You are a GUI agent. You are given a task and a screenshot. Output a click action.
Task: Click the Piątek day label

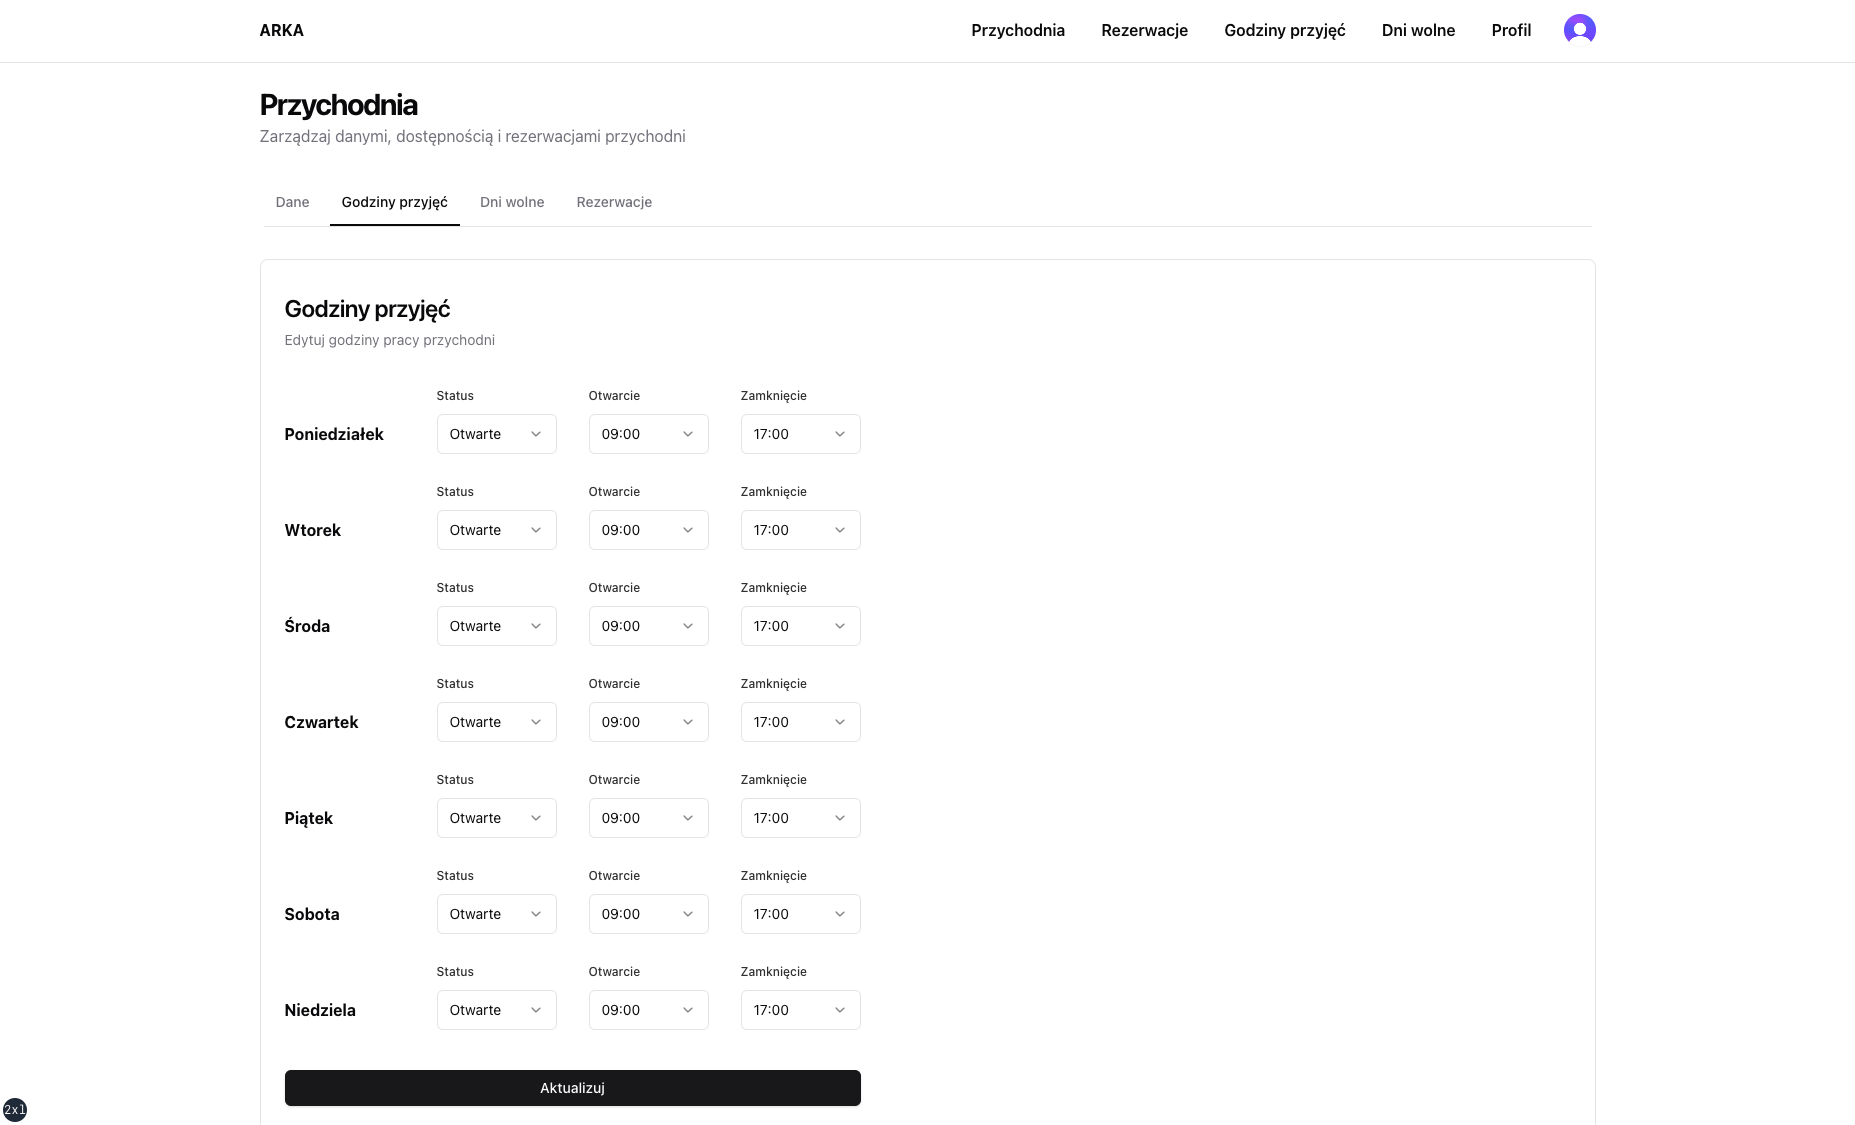[308, 818]
